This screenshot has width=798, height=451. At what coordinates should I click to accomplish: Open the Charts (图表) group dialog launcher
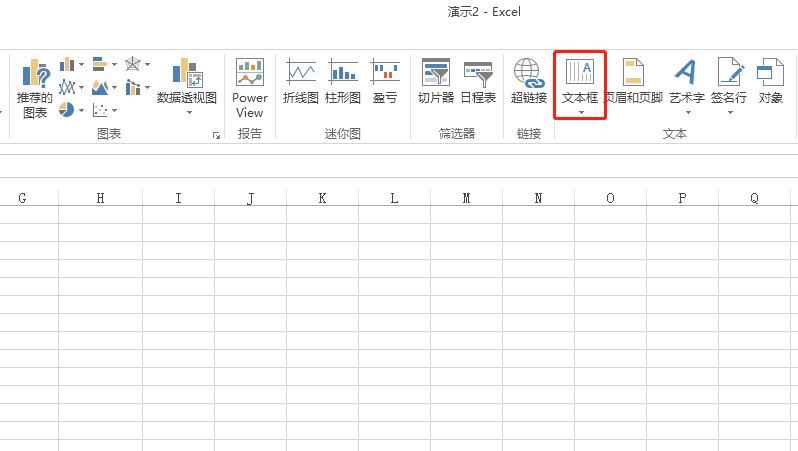(217, 135)
